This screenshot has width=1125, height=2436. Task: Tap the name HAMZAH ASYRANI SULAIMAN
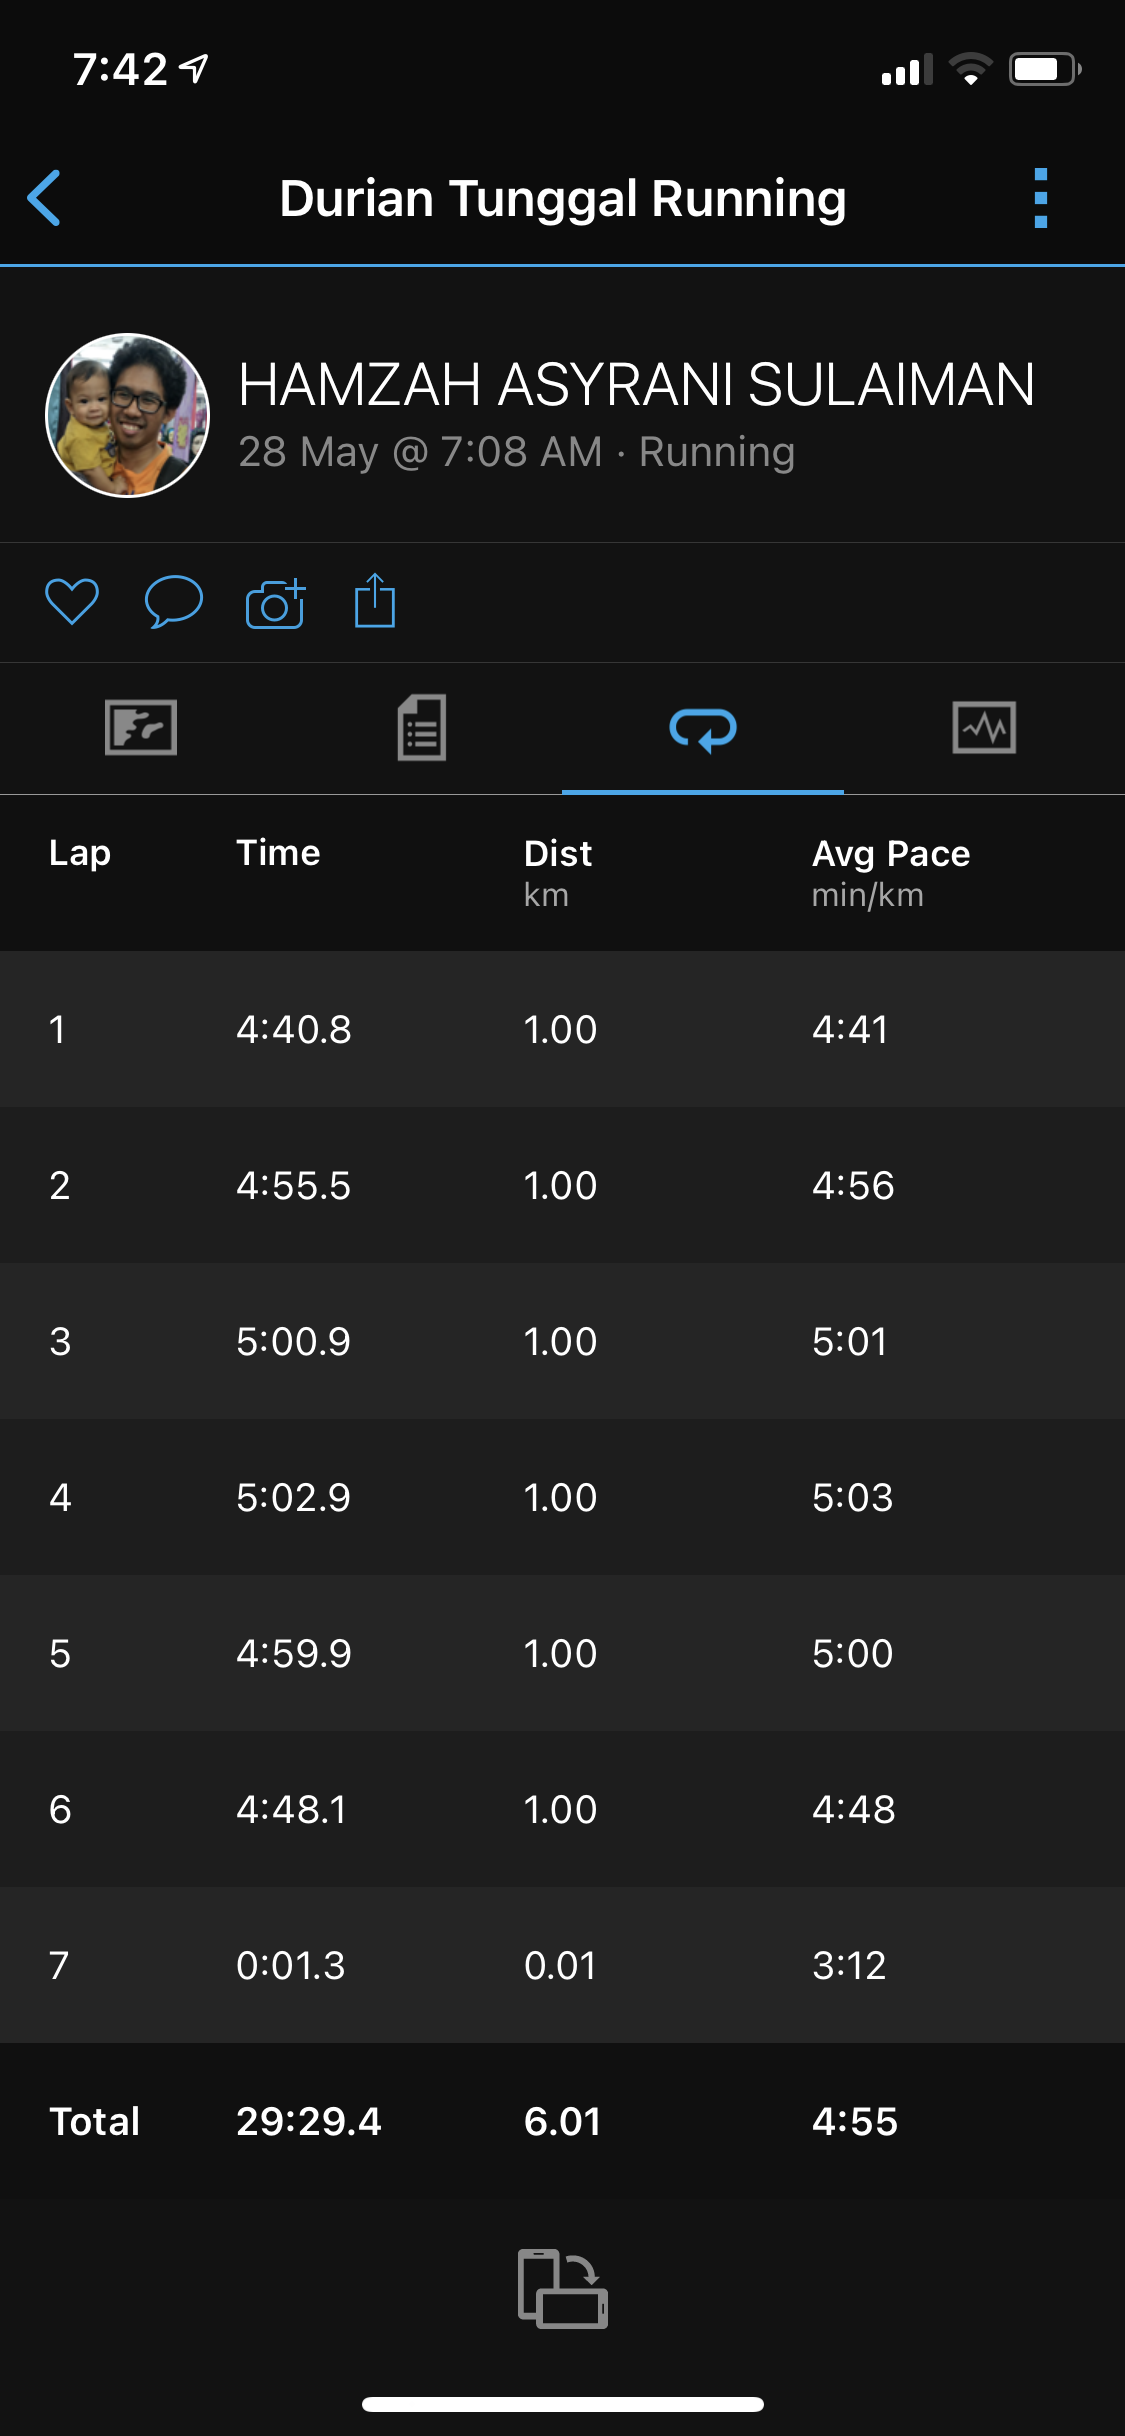[636, 385]
